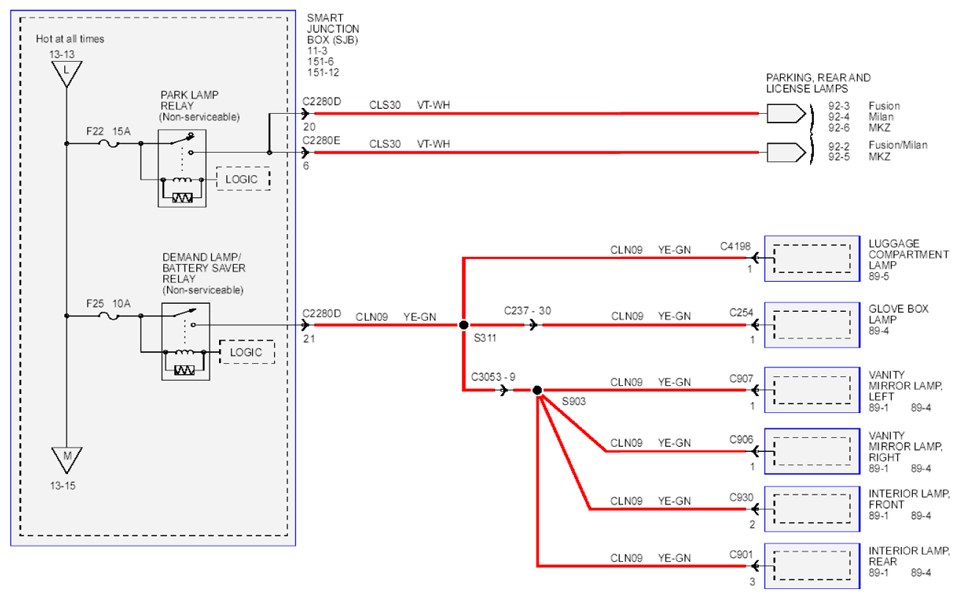The height and width of the screenshot is (599, 959).
Task: Open the Interior Lamp Front component box
Action: 812,509
